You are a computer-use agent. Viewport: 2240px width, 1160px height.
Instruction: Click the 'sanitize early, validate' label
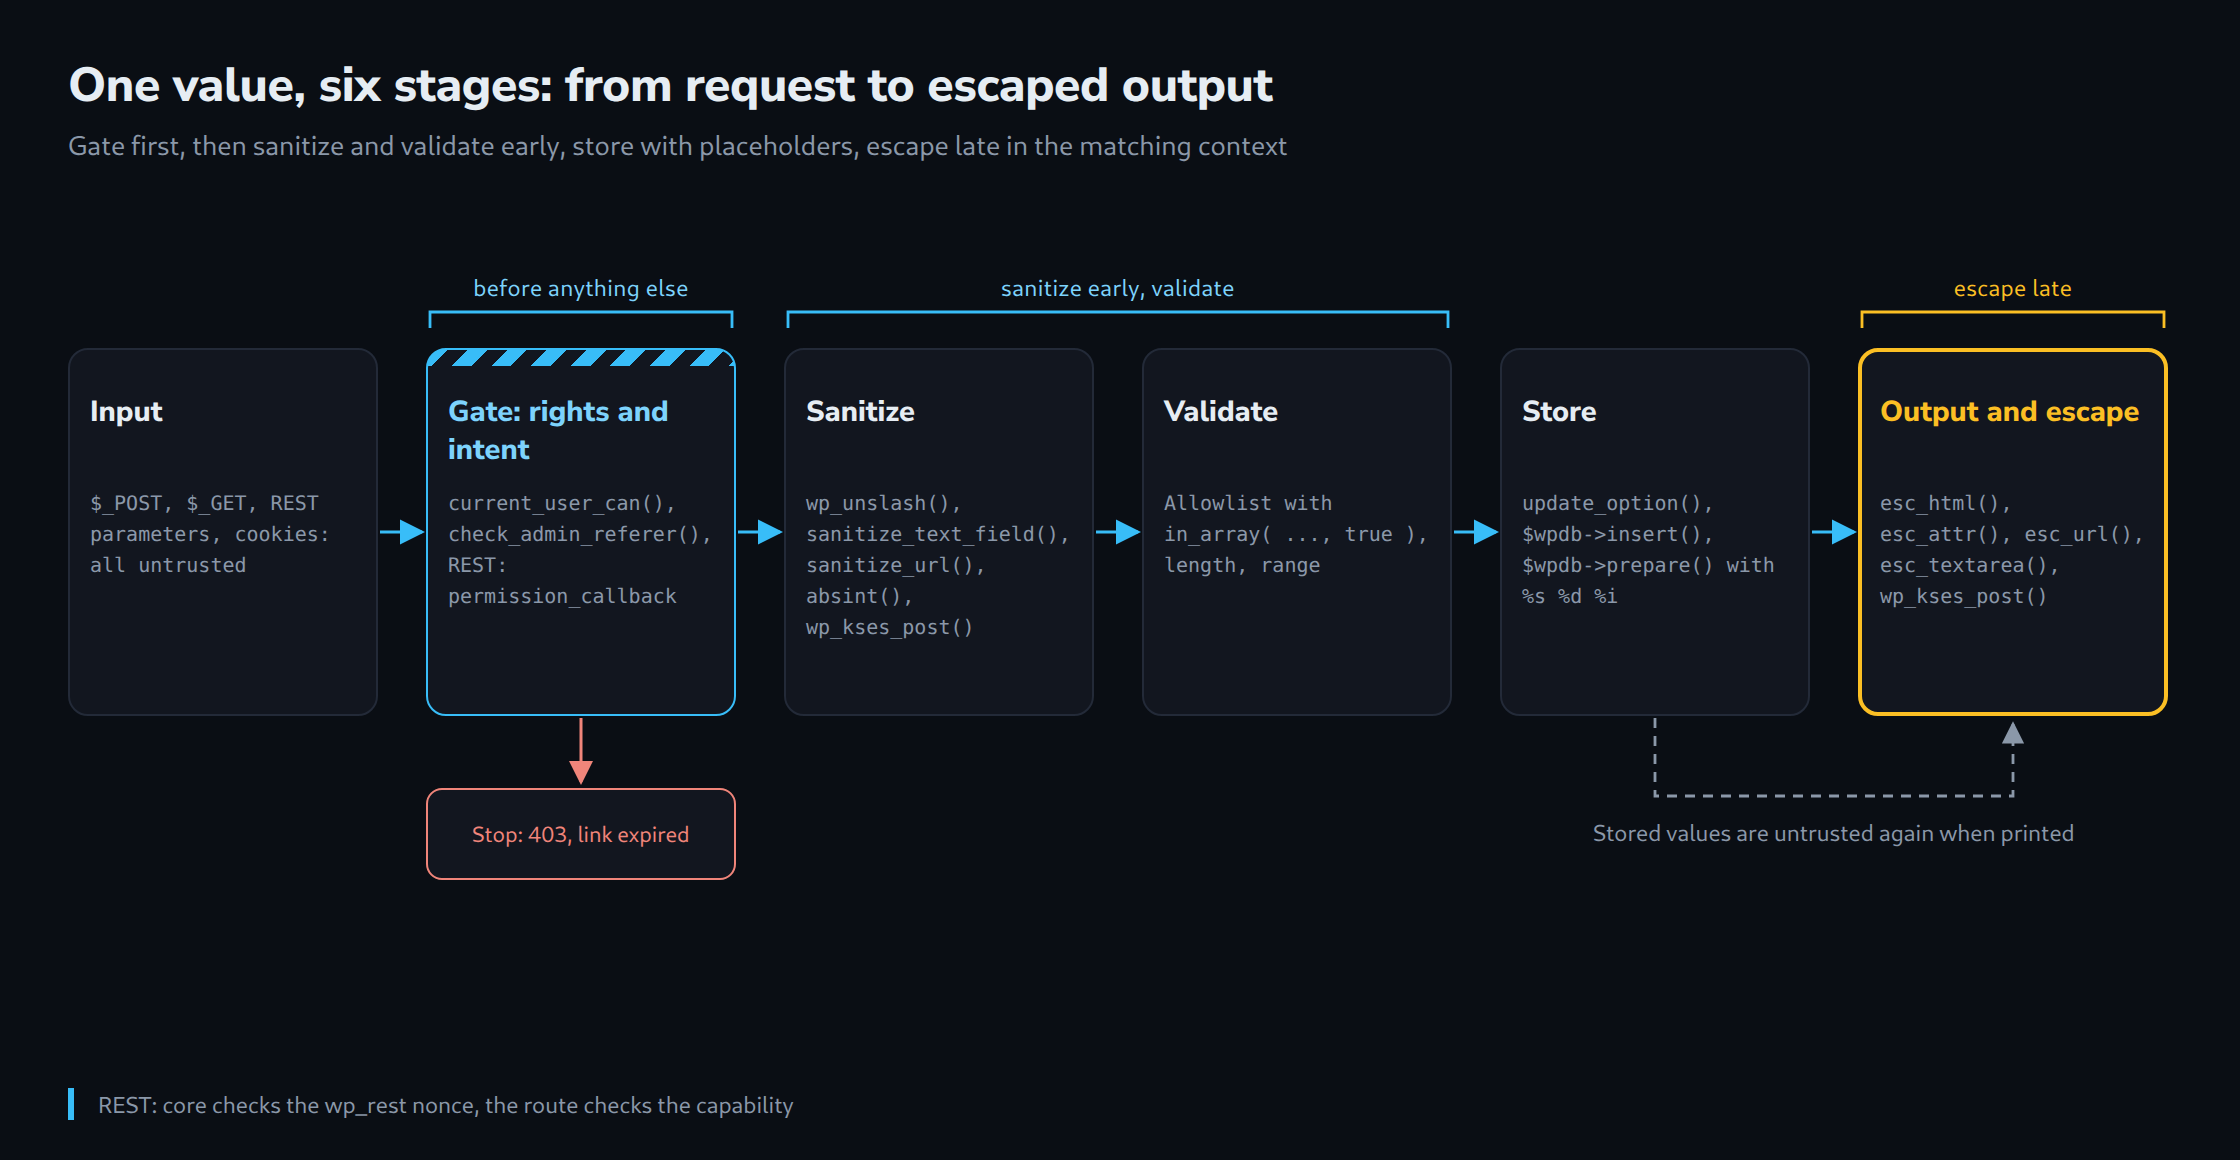coord(1117,288)
